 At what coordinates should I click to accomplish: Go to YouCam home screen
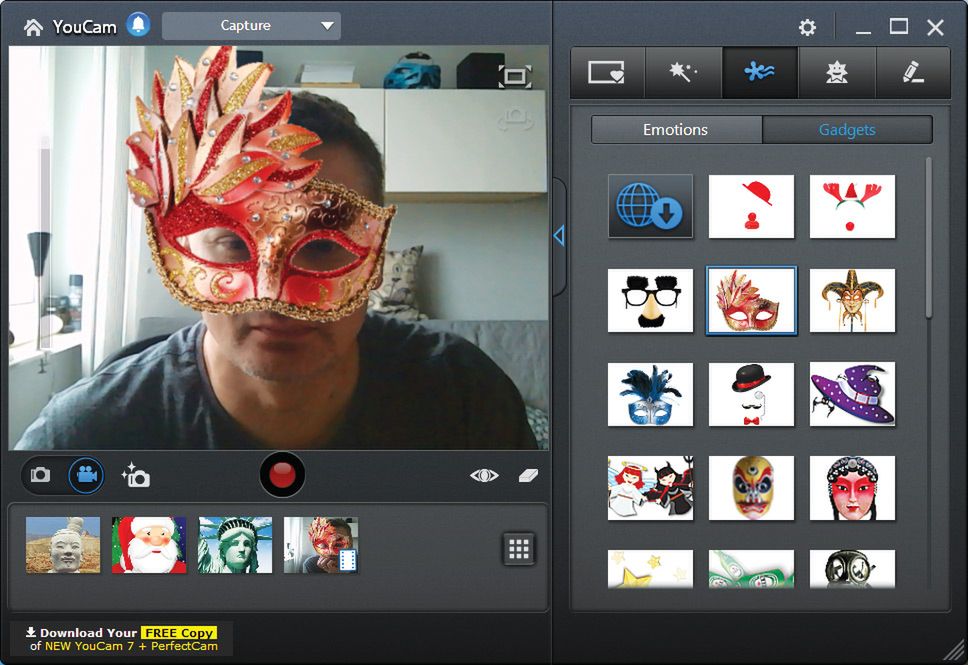[33, 27]
